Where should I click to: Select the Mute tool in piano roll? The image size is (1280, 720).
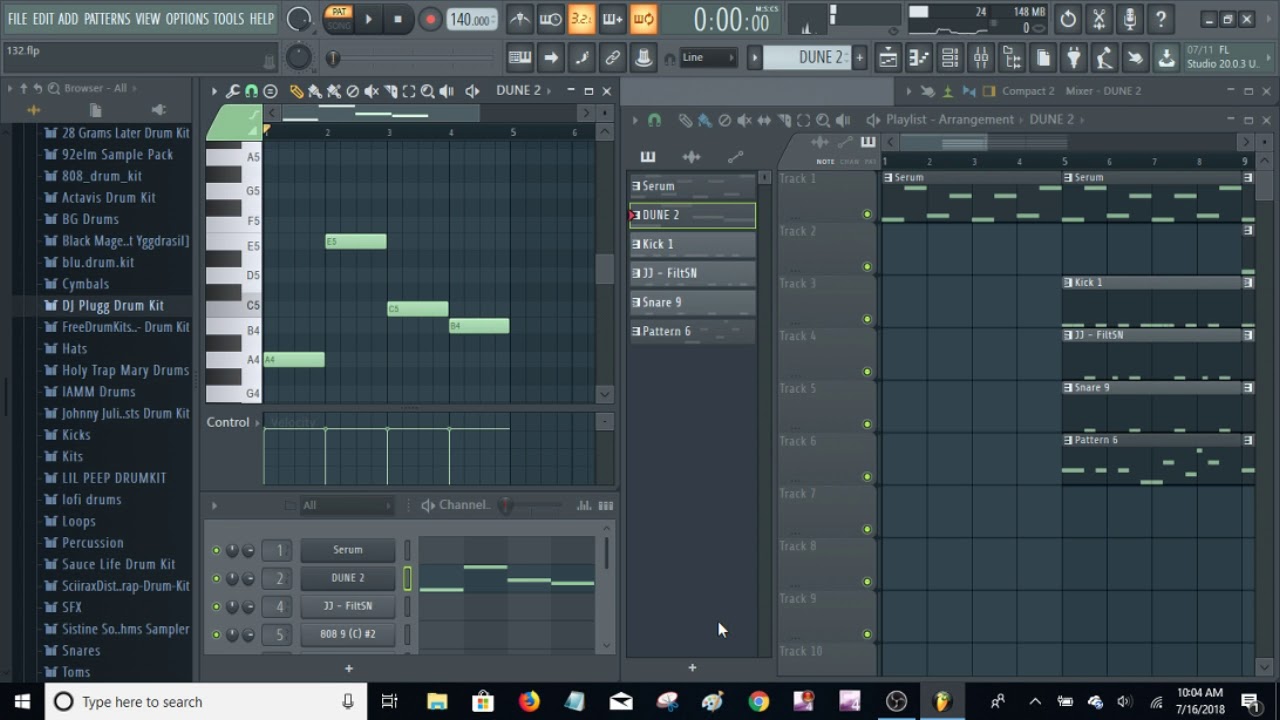(x=371, y=91)
